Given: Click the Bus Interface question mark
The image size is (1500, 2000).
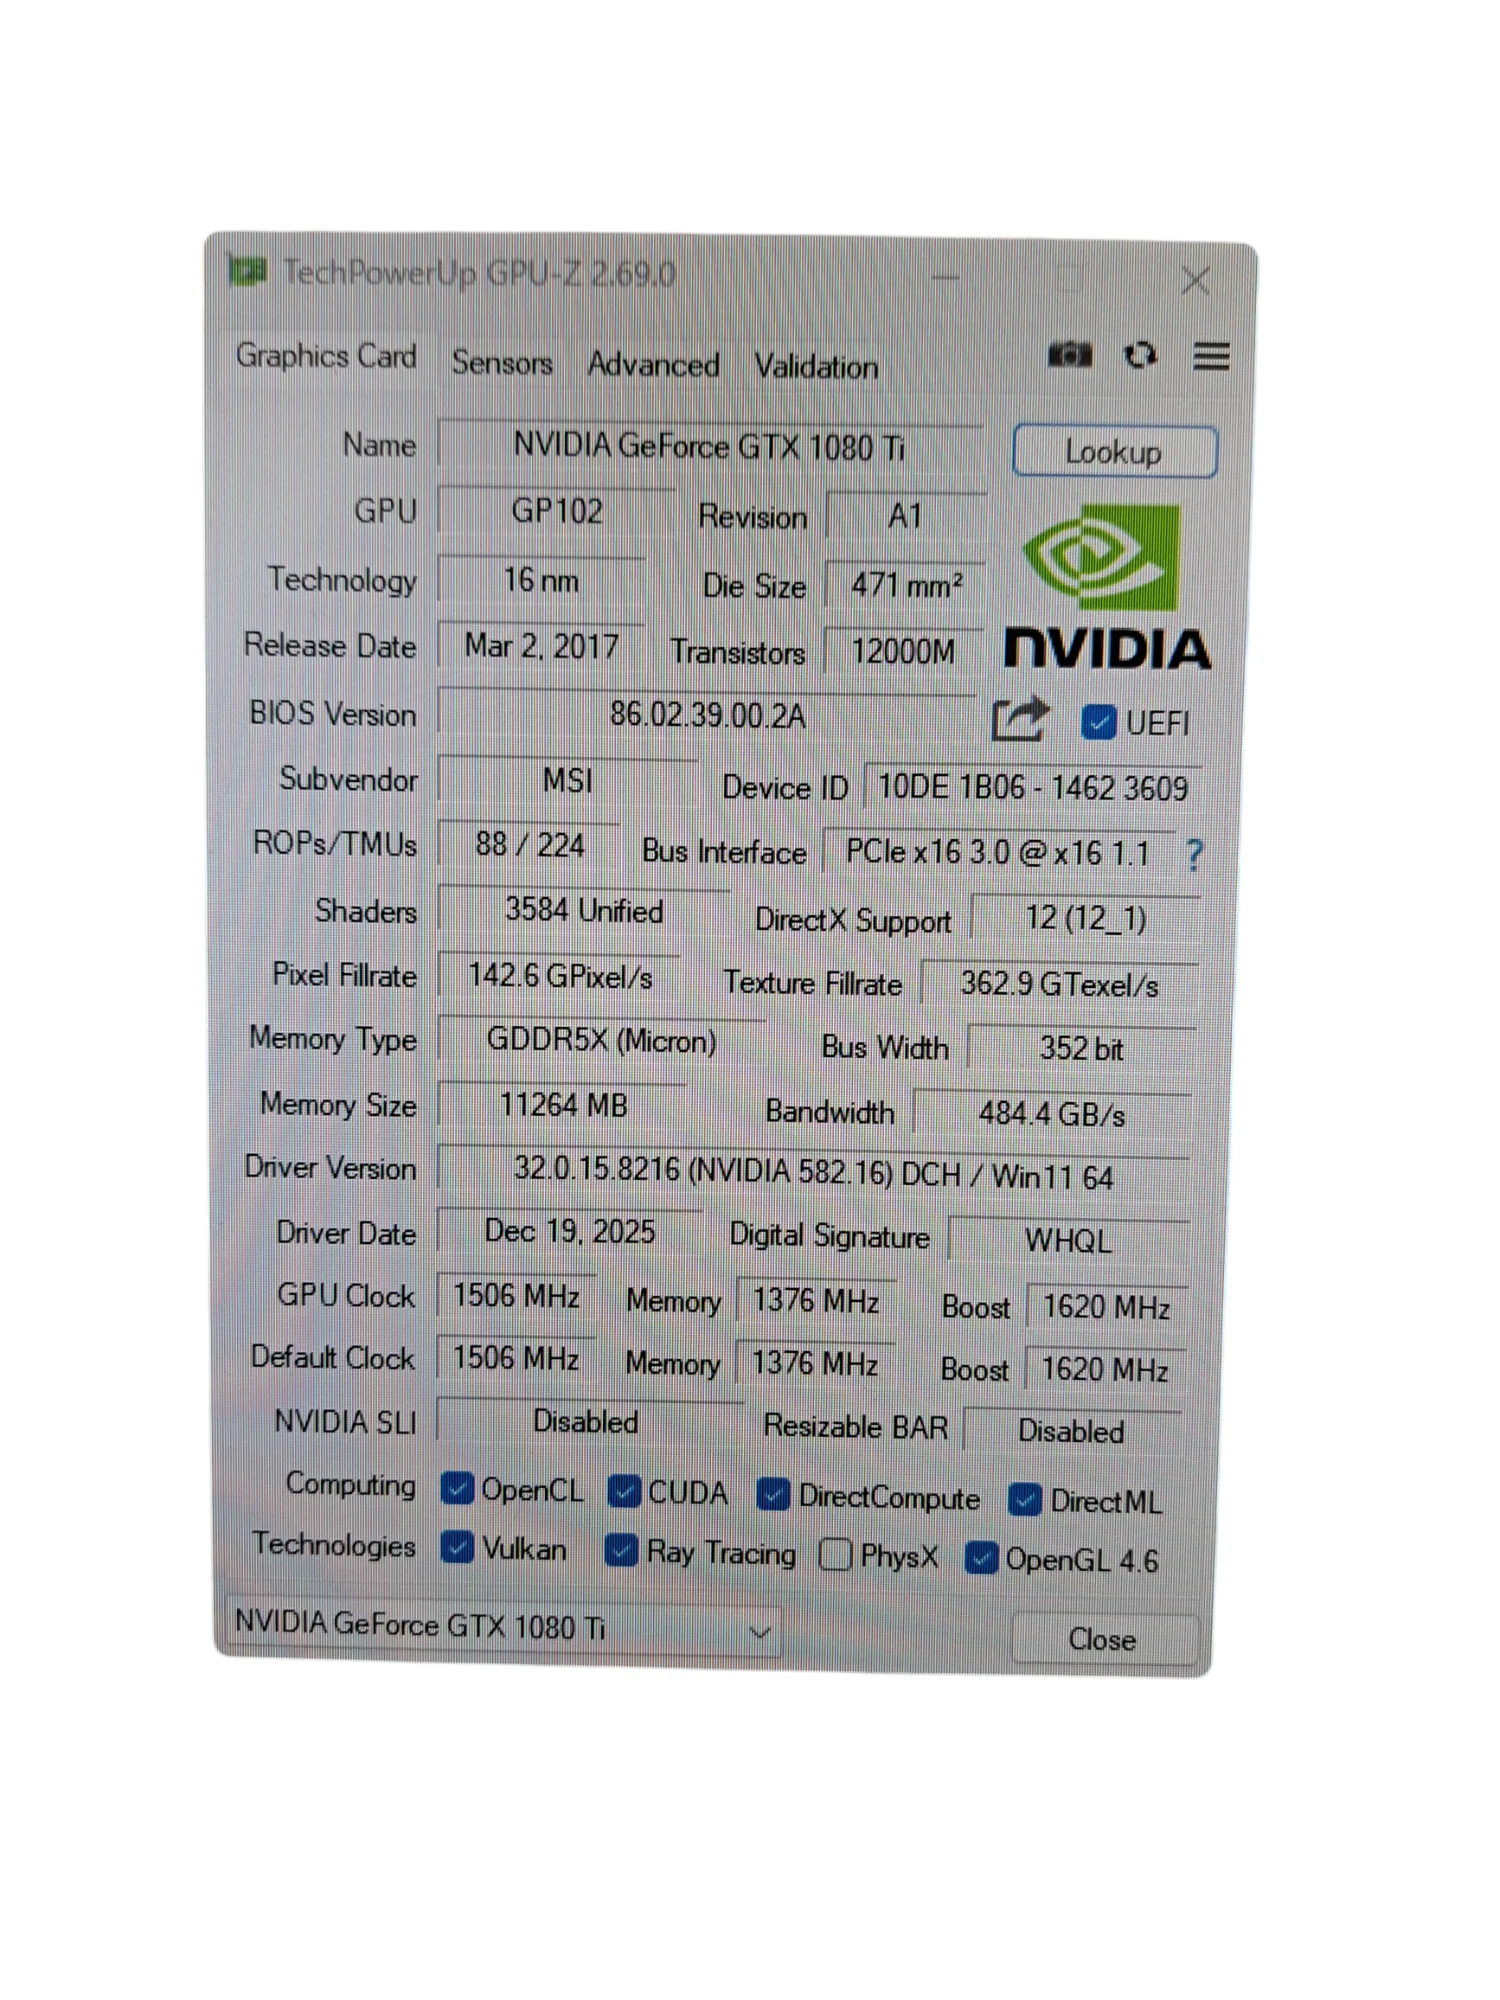Looking at the screenshot, I should tap(1193, 855).
